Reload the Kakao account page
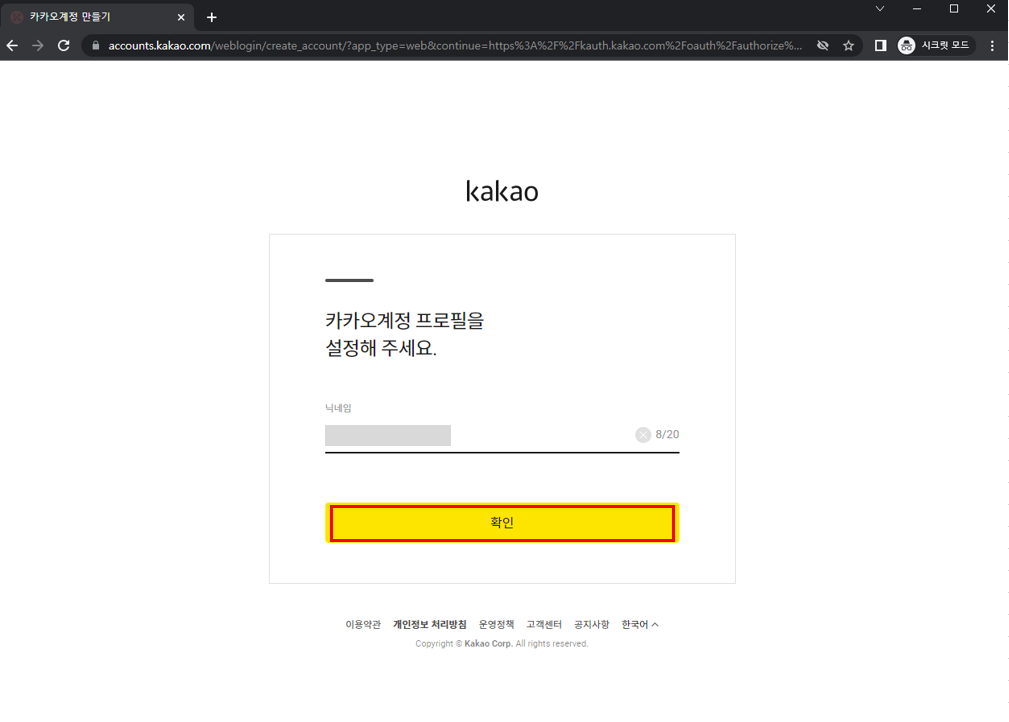Image resolution: width=1009 pixels, height=722 pixels. (x=64, y=46)
